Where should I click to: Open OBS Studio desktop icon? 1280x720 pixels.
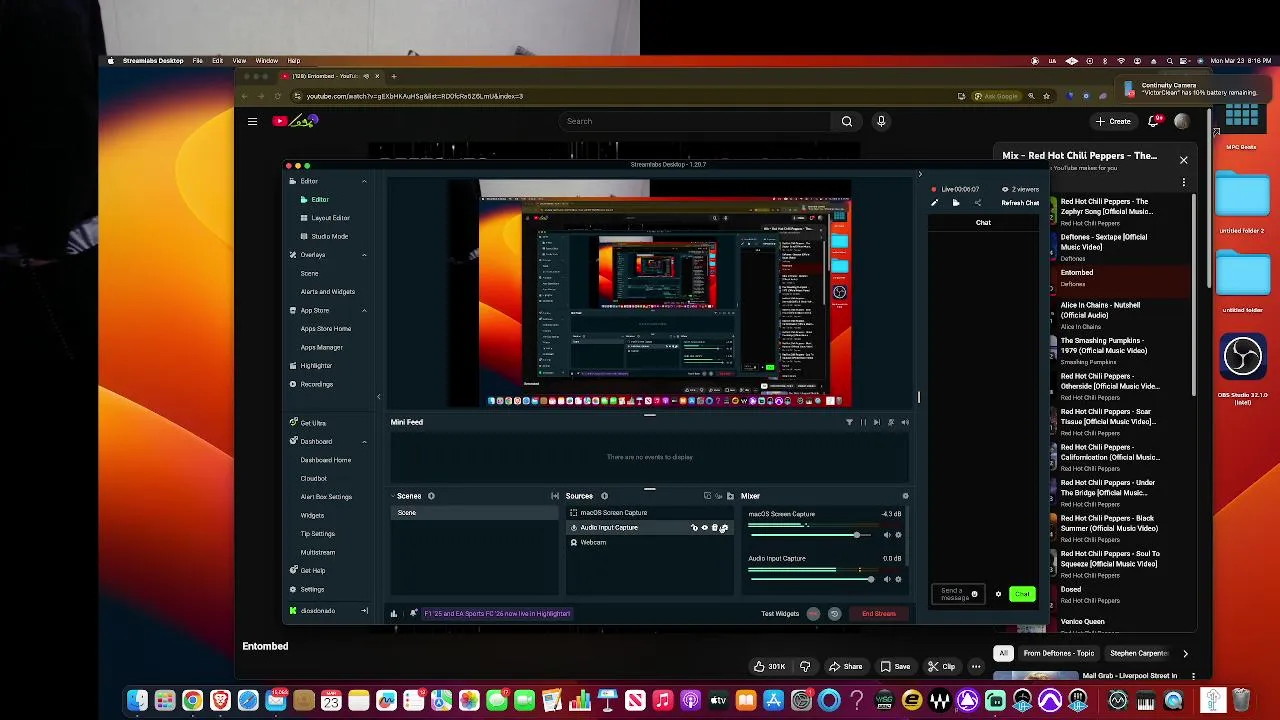tap(1243, 358)
